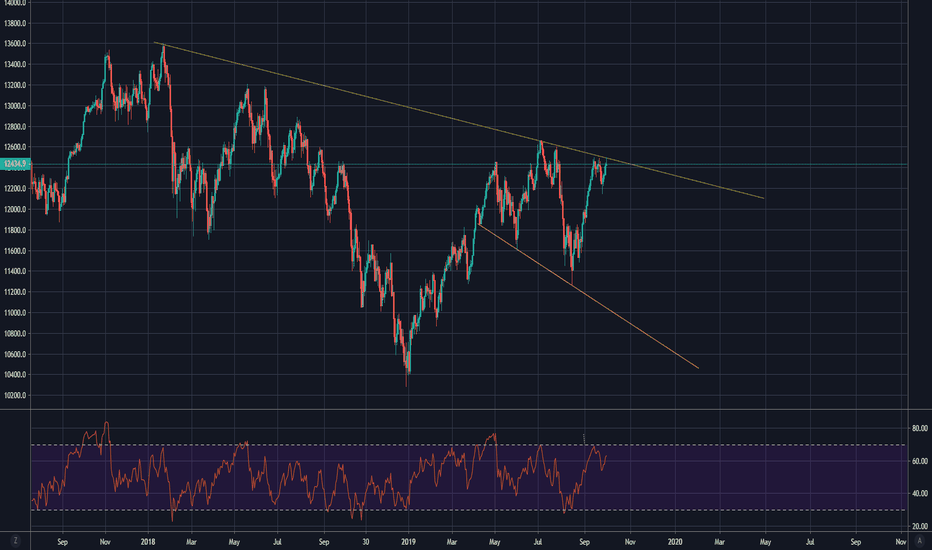
Task: Click the 12000.0 price axis label
Action: [x=15, y=209]
